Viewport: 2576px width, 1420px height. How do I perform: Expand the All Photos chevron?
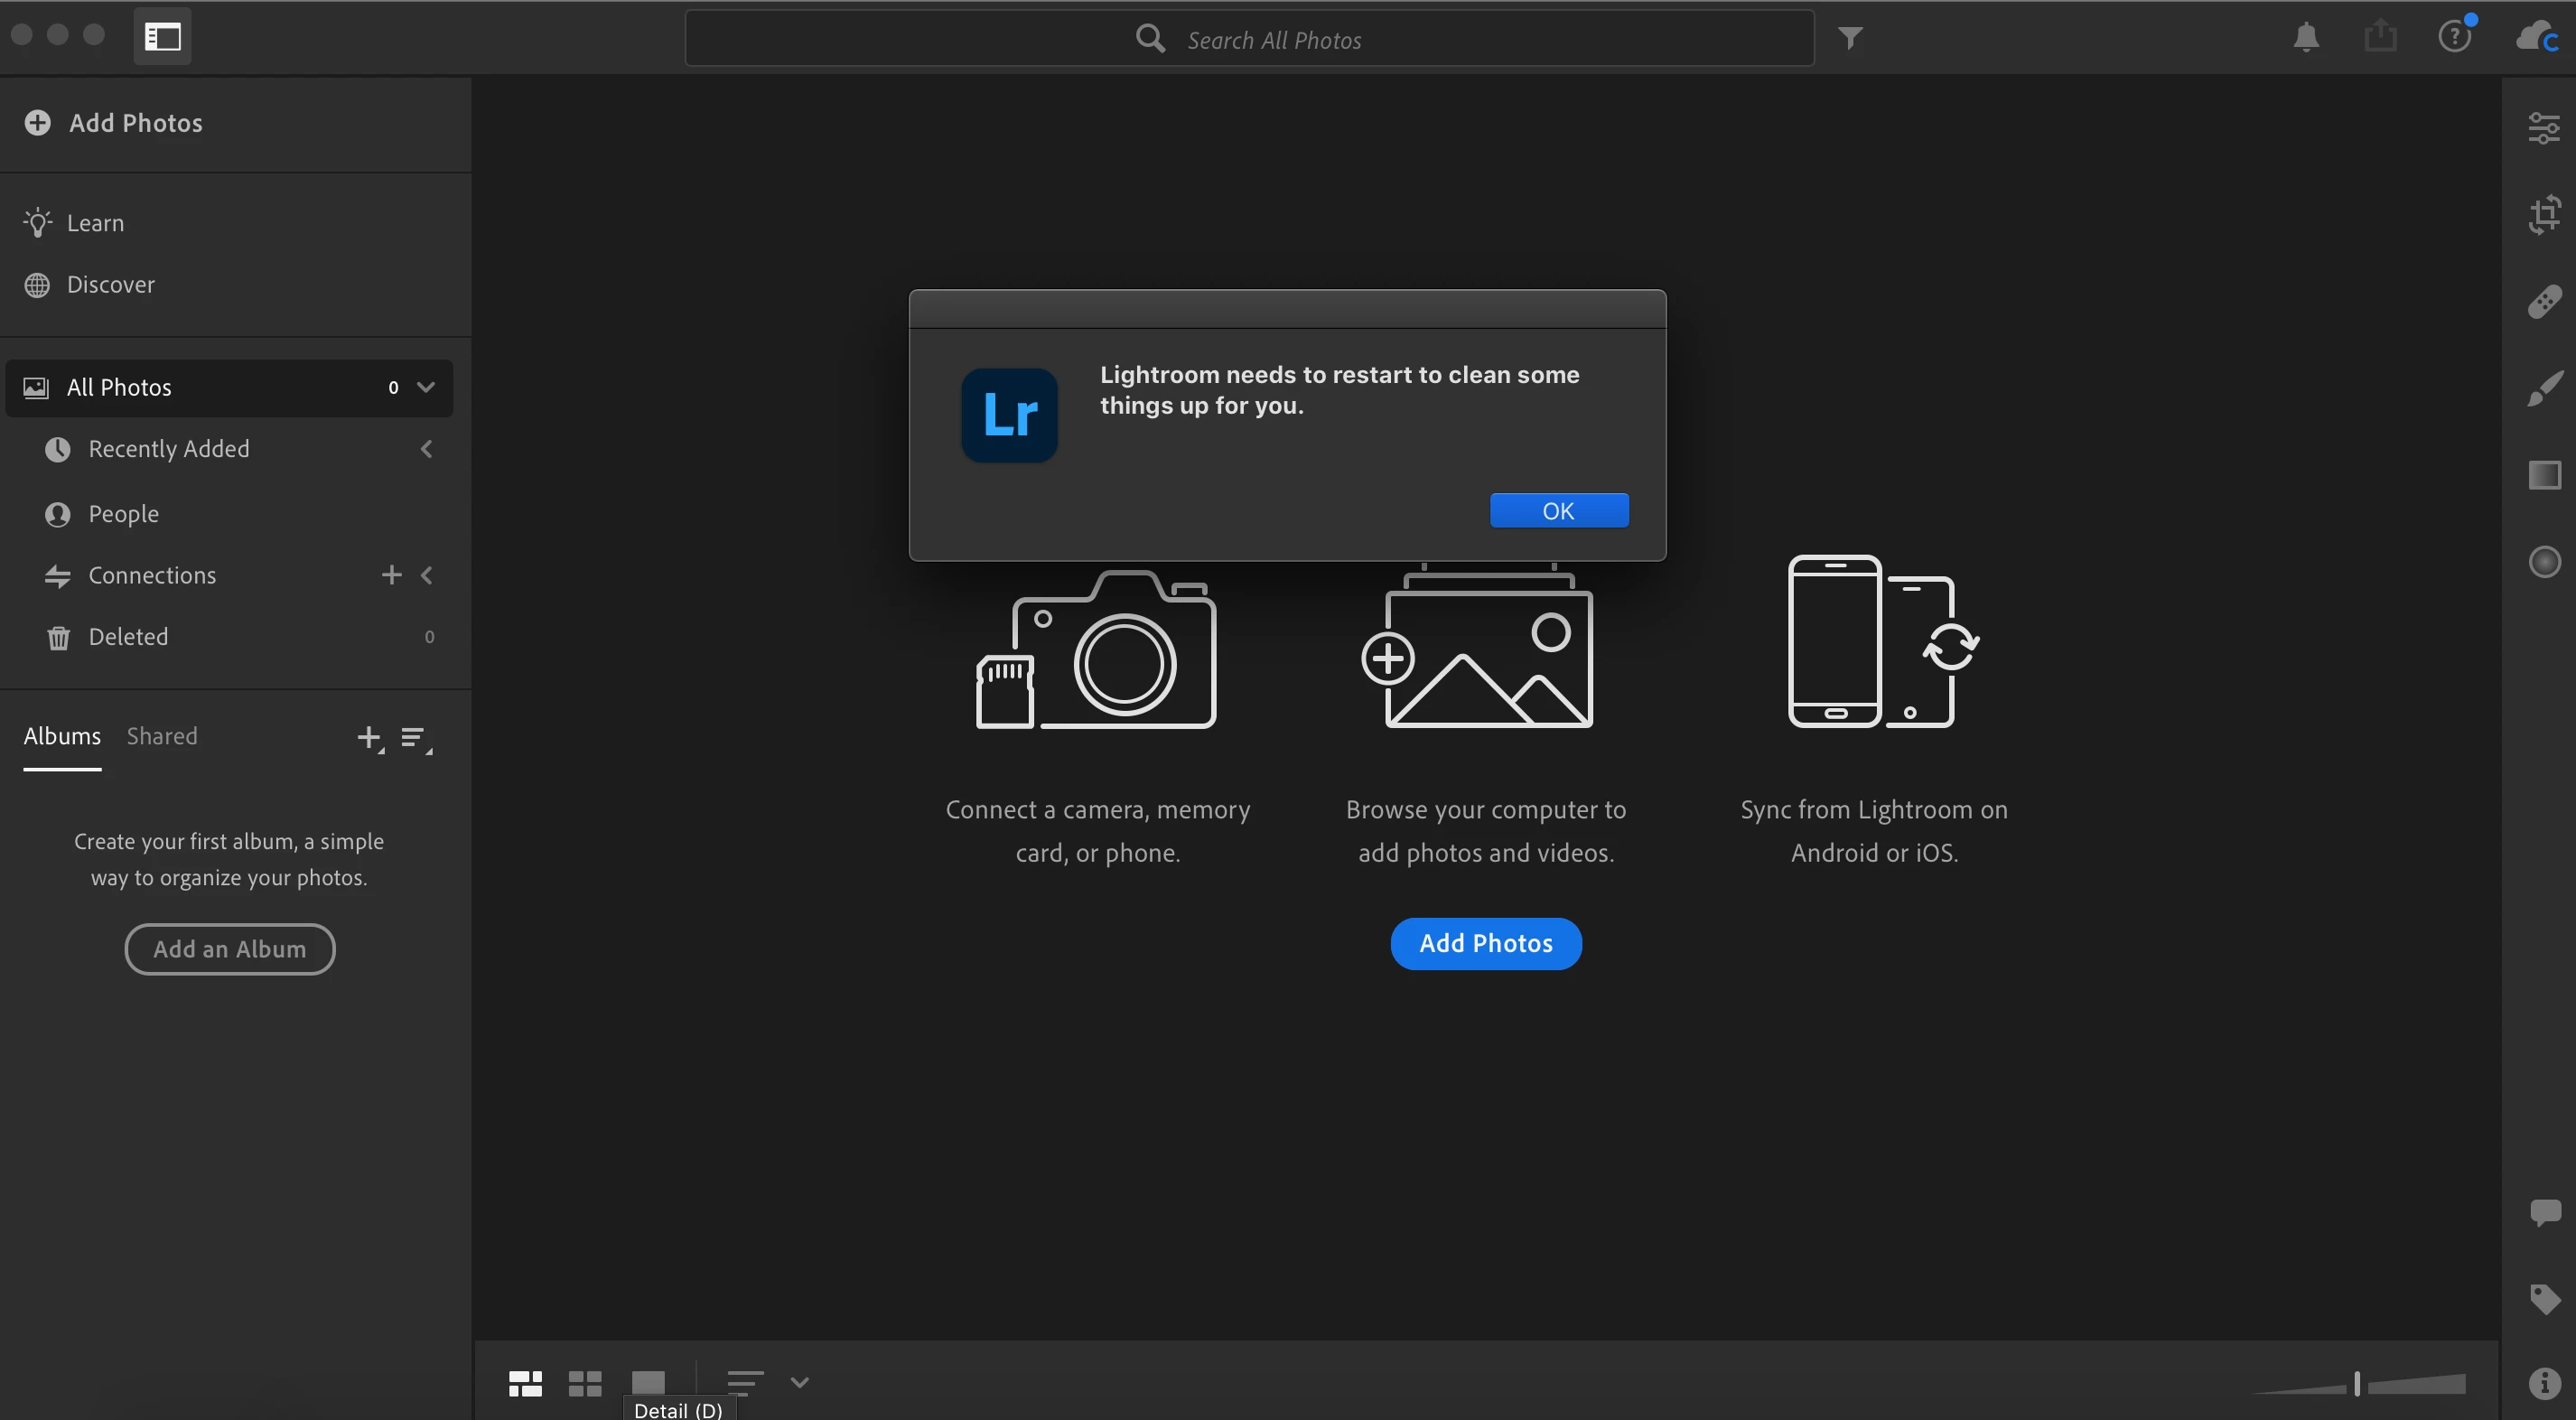(x=426, y=387)
